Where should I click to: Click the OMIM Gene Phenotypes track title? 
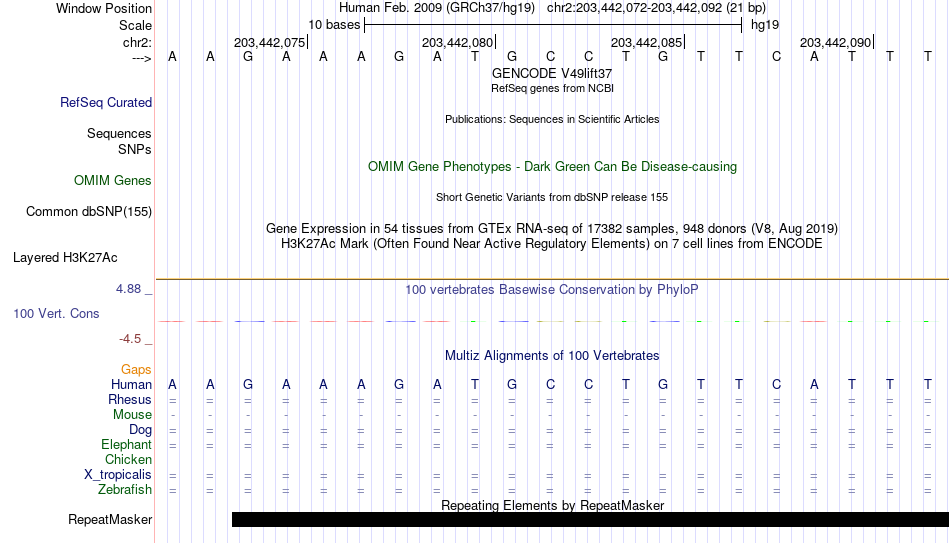552,167
